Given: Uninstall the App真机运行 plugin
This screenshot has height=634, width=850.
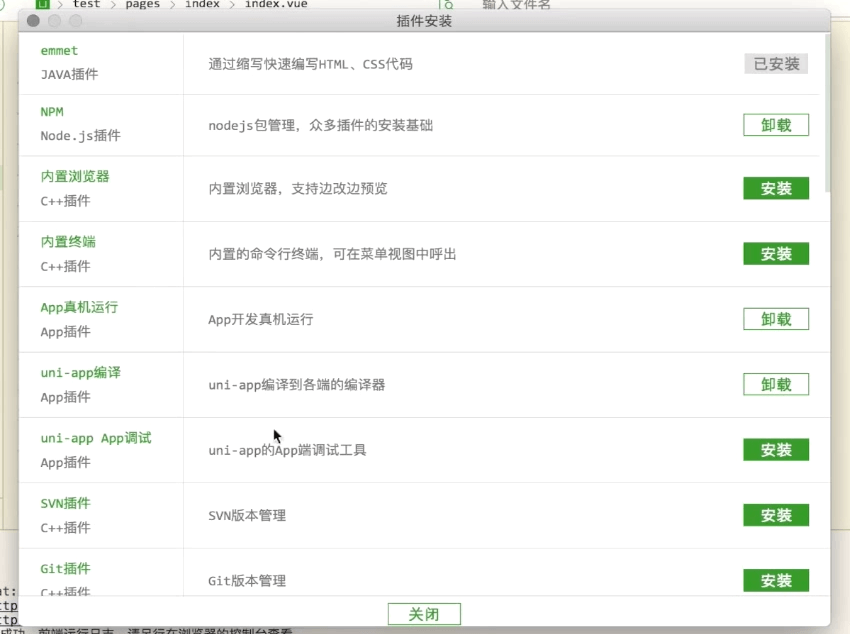Looking at the screenshot, I should coord(776,319).
